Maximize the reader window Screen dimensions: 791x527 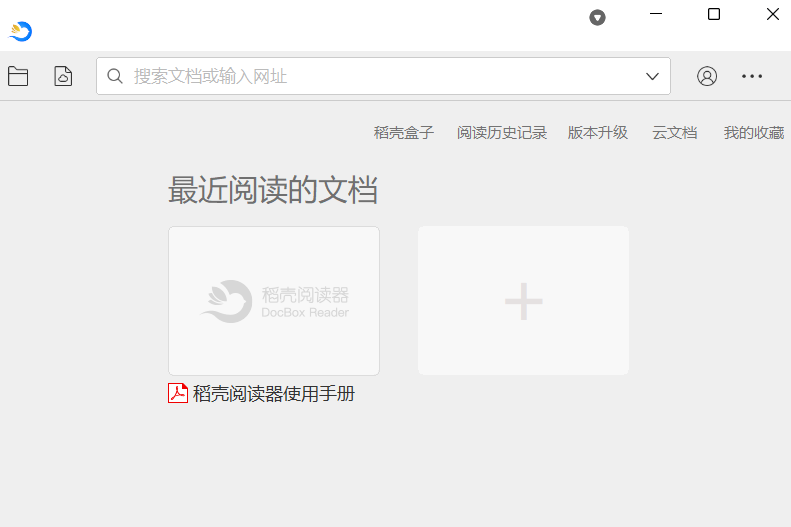coord(714,14)
